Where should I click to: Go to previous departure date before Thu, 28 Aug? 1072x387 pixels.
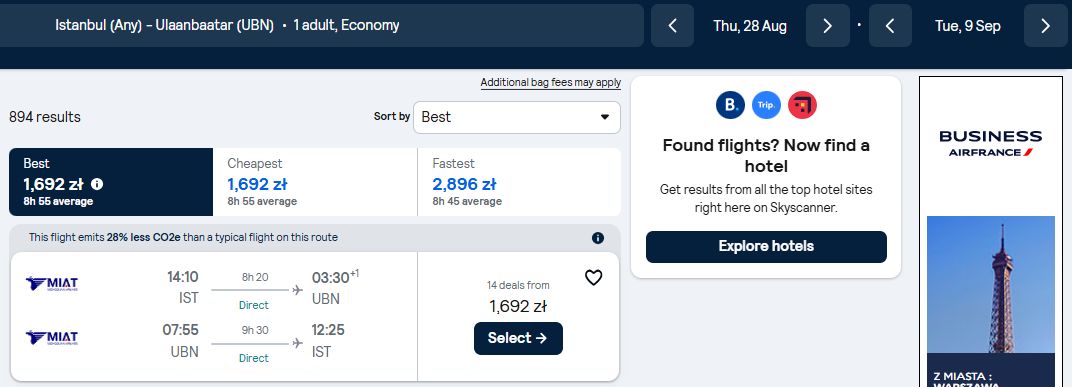[x=672, y=26]
